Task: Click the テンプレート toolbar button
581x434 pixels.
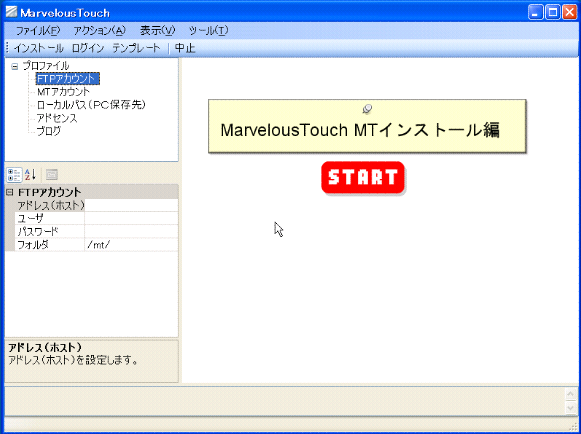Action: click(x=136, y=48)
